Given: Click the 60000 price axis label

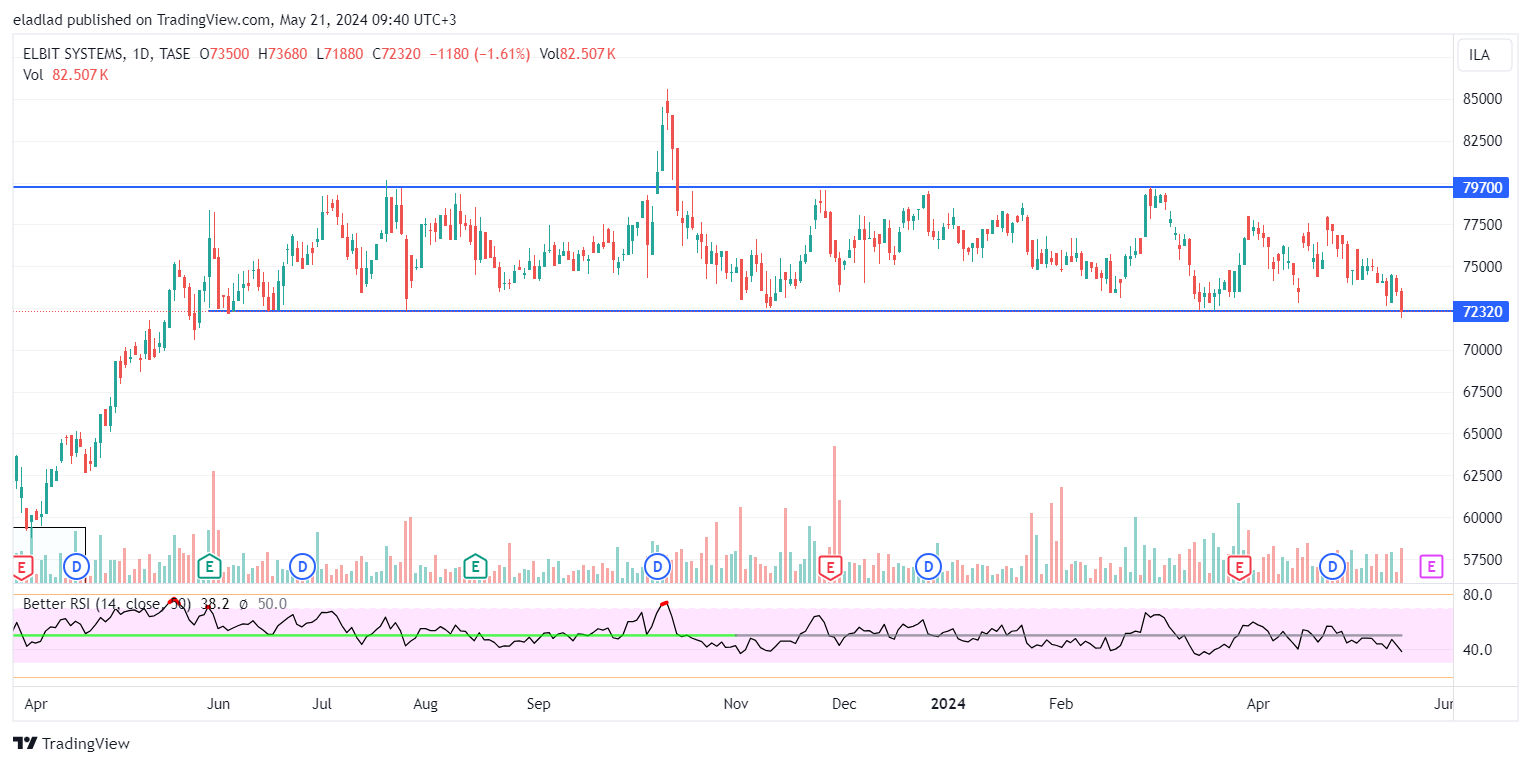Looking at the screenshot, I should [x=1482, y=518].
